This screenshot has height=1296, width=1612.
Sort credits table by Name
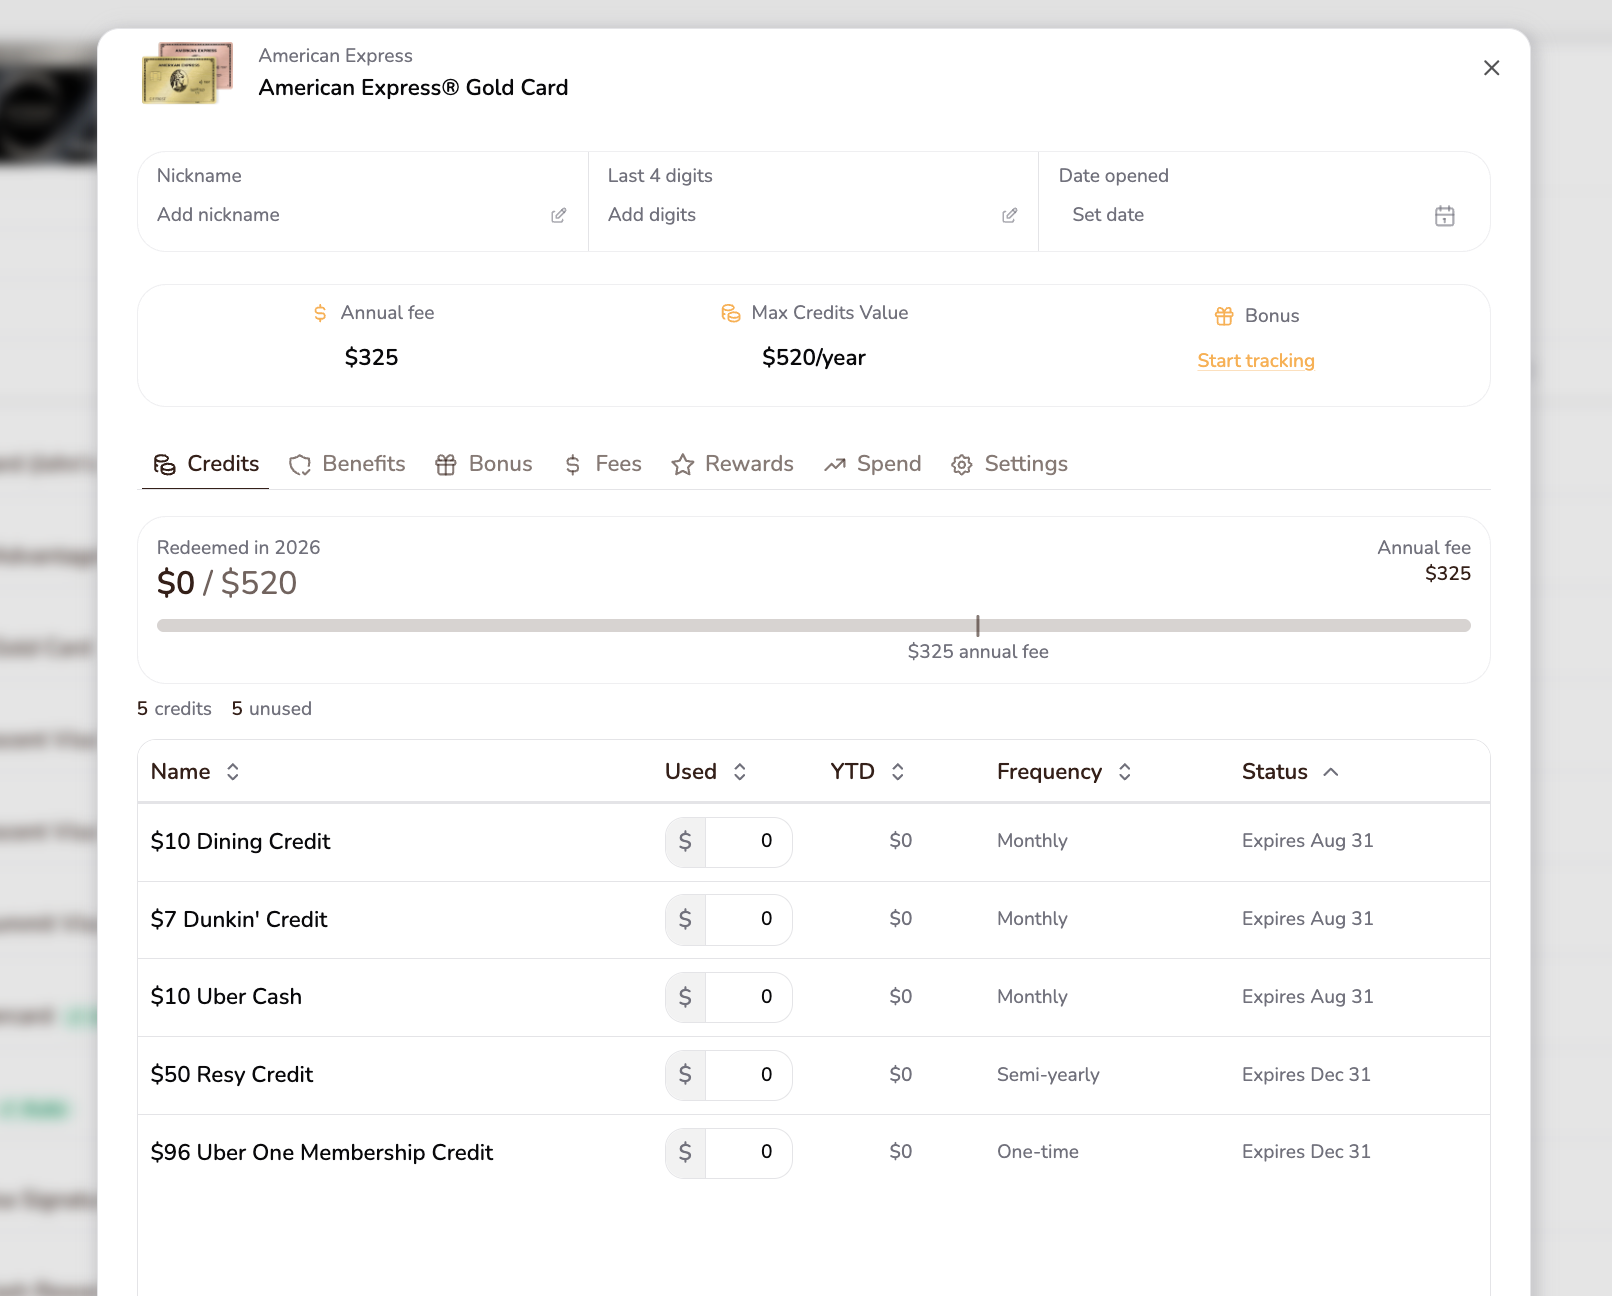[195, 772]
